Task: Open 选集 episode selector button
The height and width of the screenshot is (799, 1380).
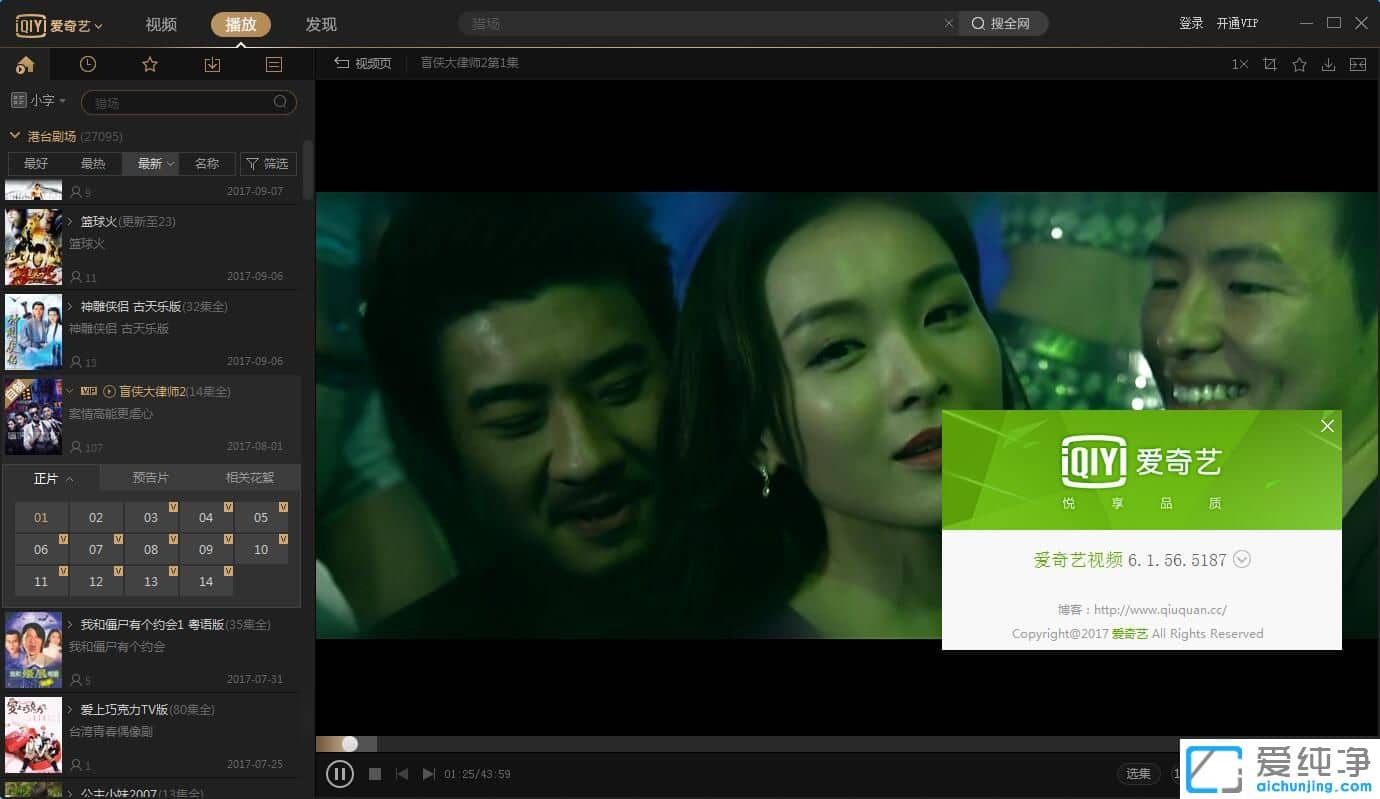Action: pyautogui.click(x=1138, y=773)
